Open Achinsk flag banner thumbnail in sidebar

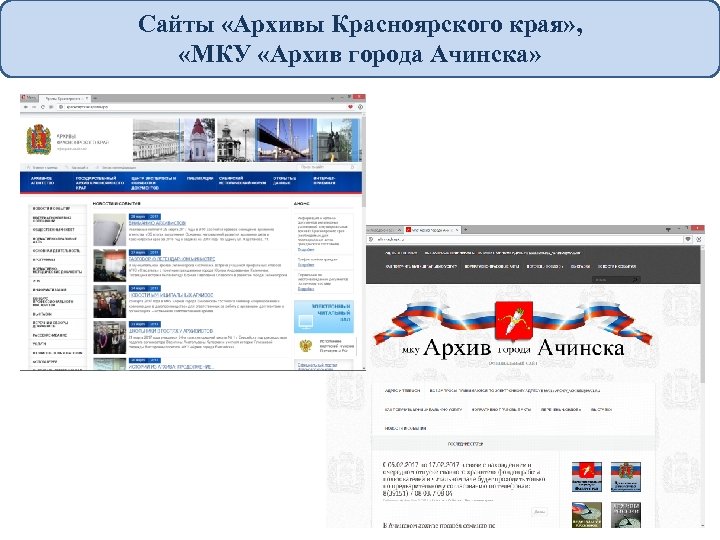pos(587,477)
